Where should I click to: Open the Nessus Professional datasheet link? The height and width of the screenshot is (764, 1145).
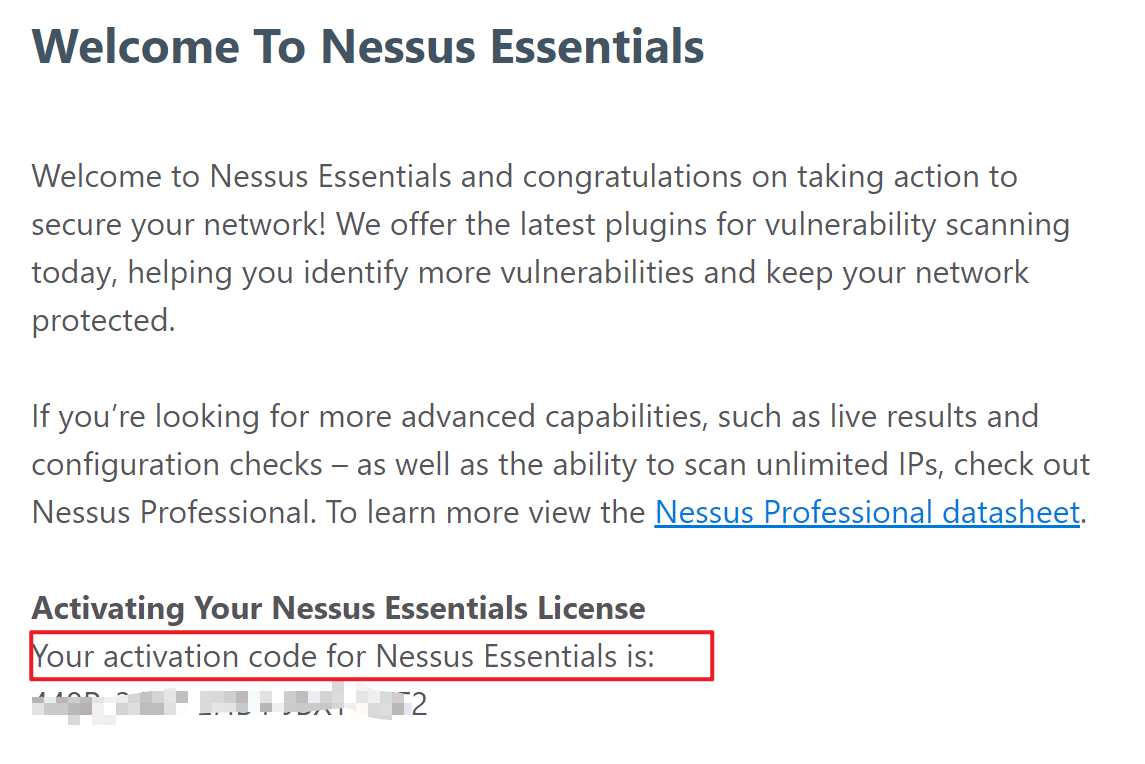tap(867, 513)
